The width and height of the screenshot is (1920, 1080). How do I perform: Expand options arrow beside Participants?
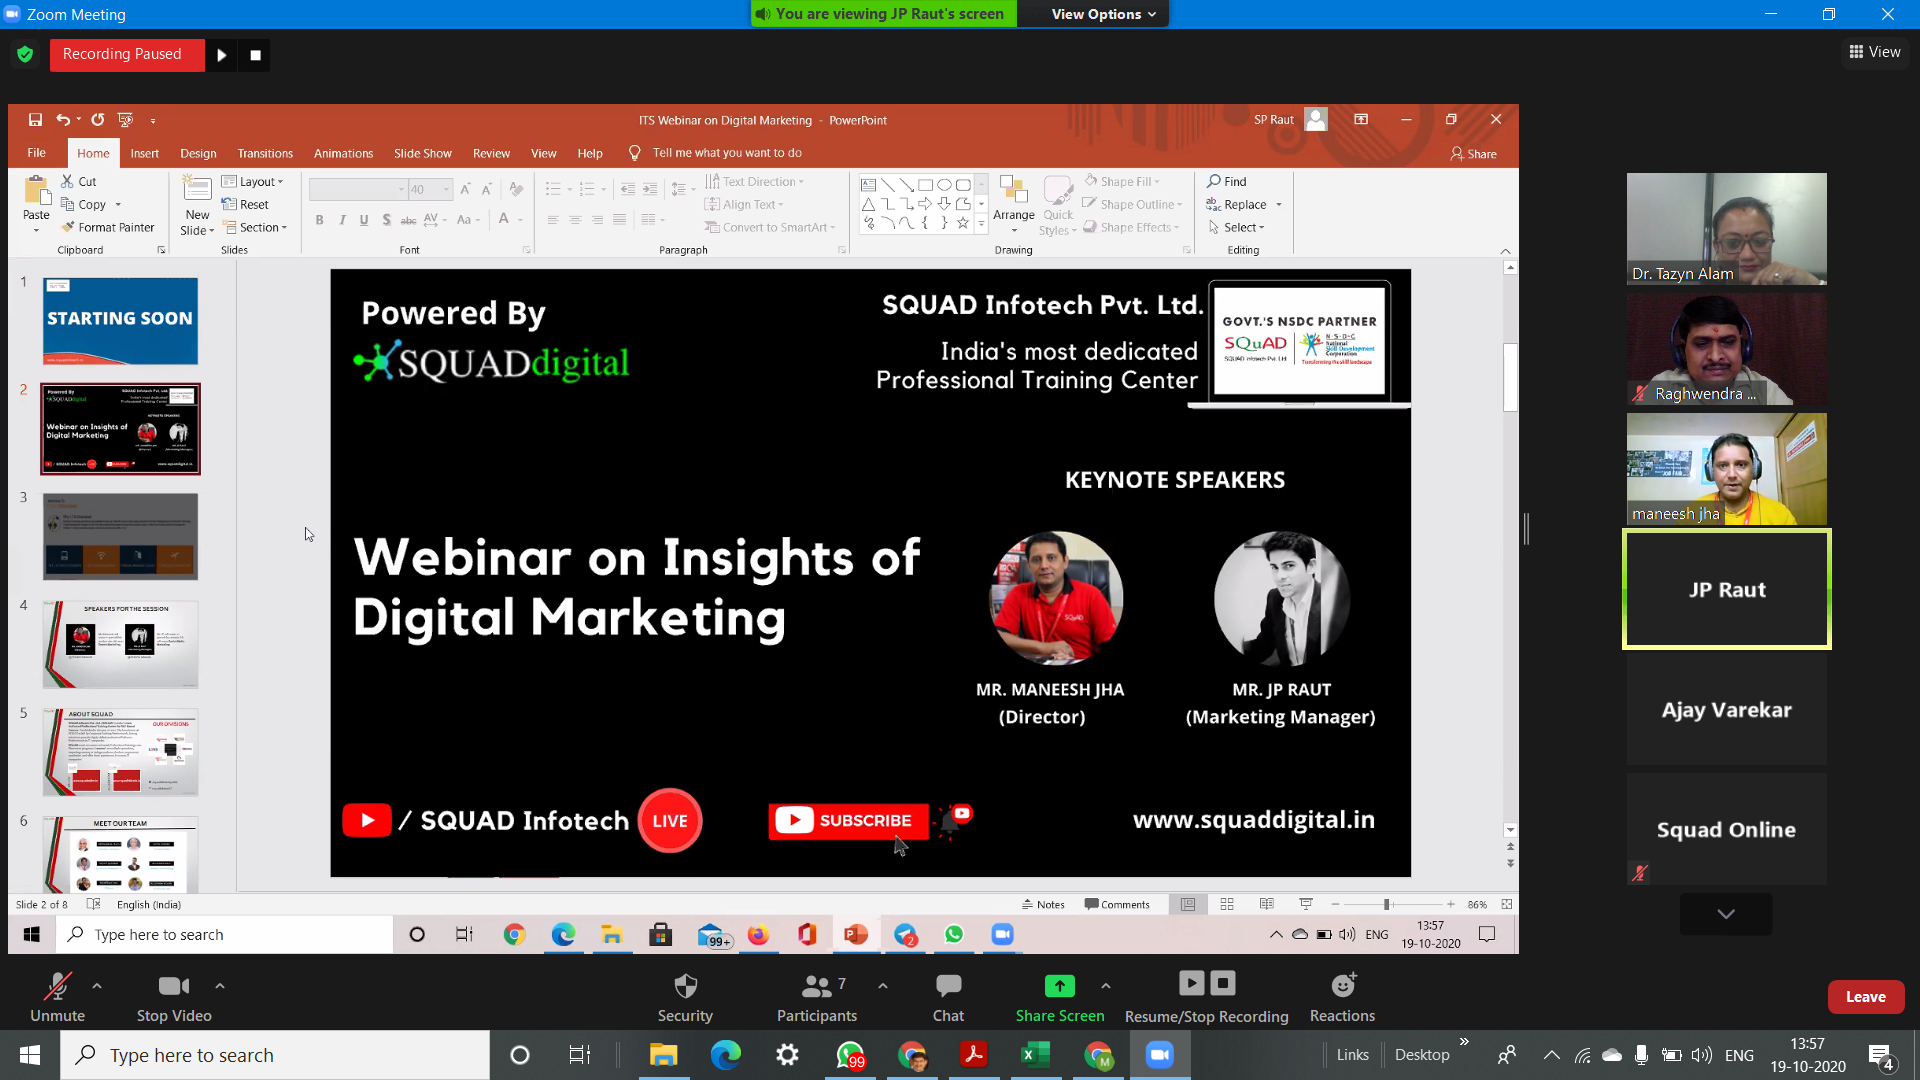883,986
